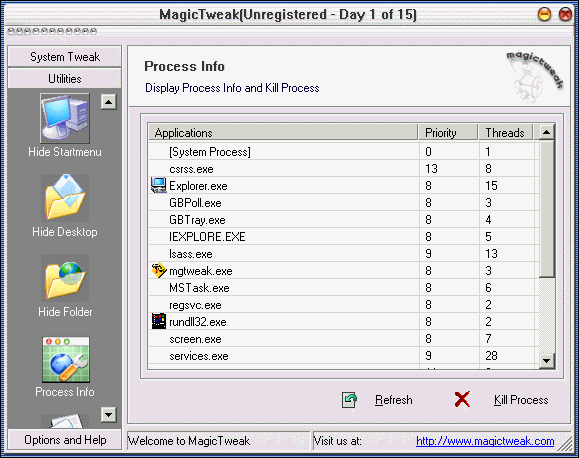Screen dimensions: 579x458
Task: Open the www.magictweak.com link
Action: click(485, 441)
